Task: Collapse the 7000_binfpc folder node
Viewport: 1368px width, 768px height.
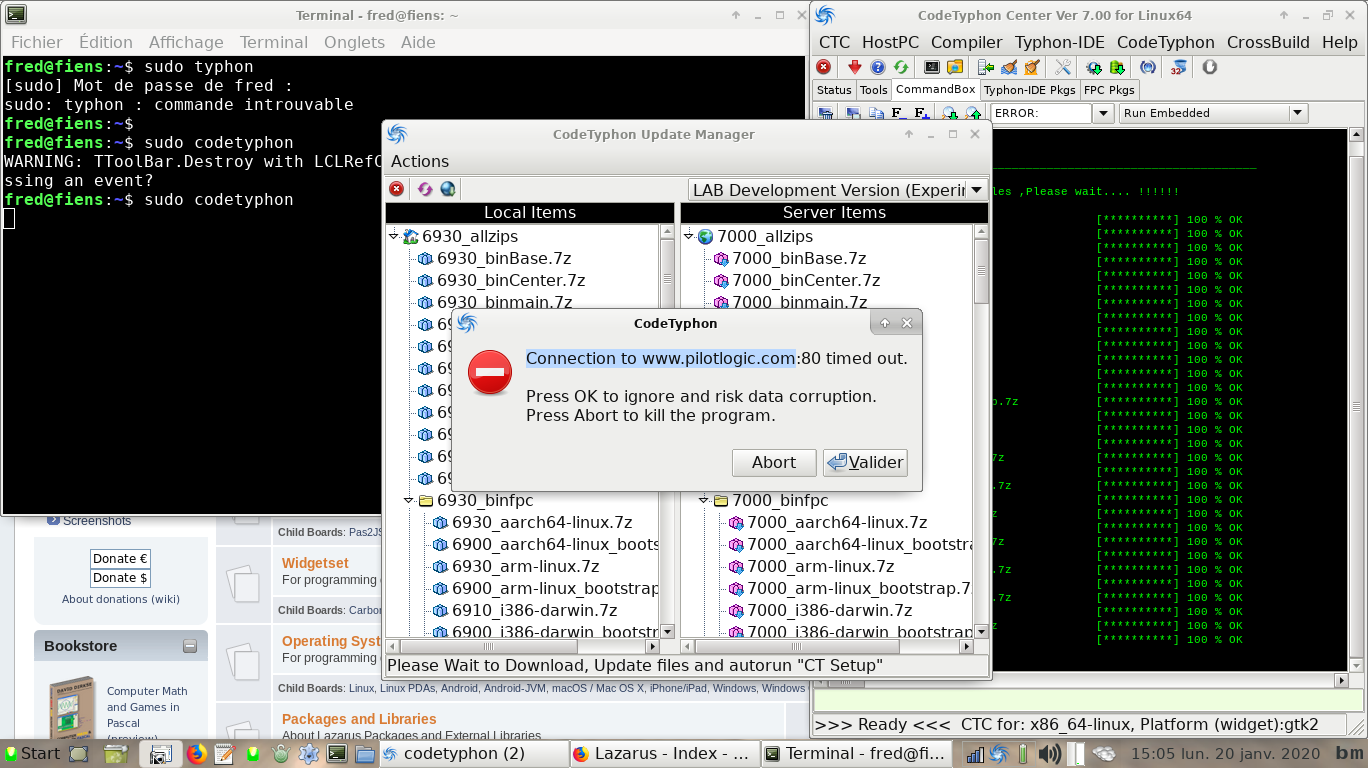Action: pos(704,500)
